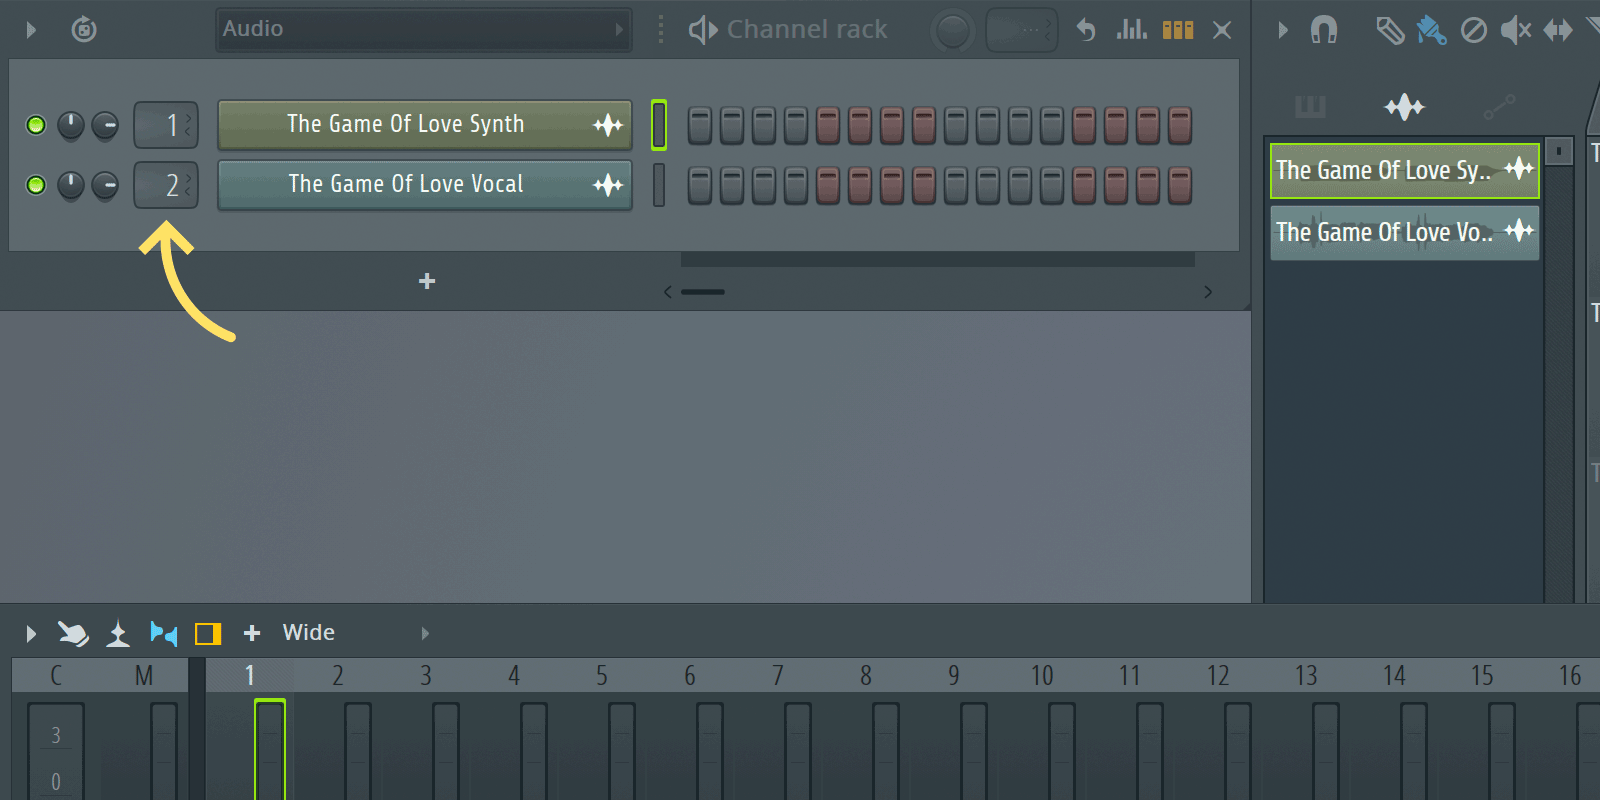Switch to step sequencer view icon
Image resolution: width=1600 pixels, height=800 pixels.
pos(1178,30)
